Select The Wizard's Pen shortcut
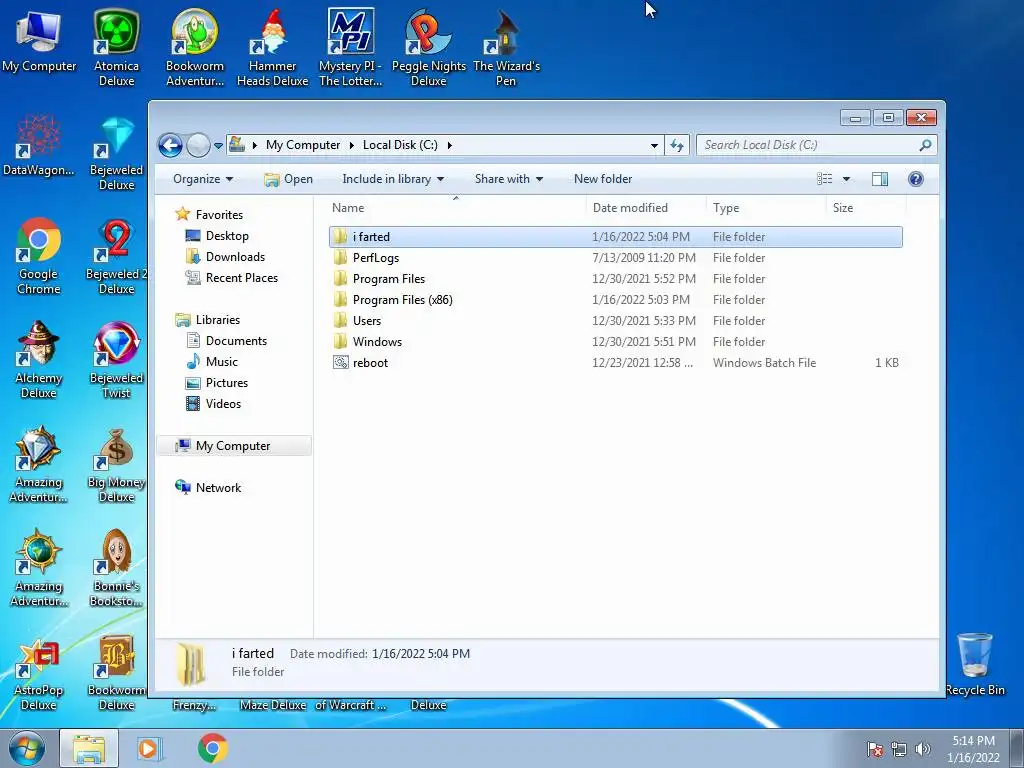The width and height of the screenshot is (1024, 768). coord(506,48)
